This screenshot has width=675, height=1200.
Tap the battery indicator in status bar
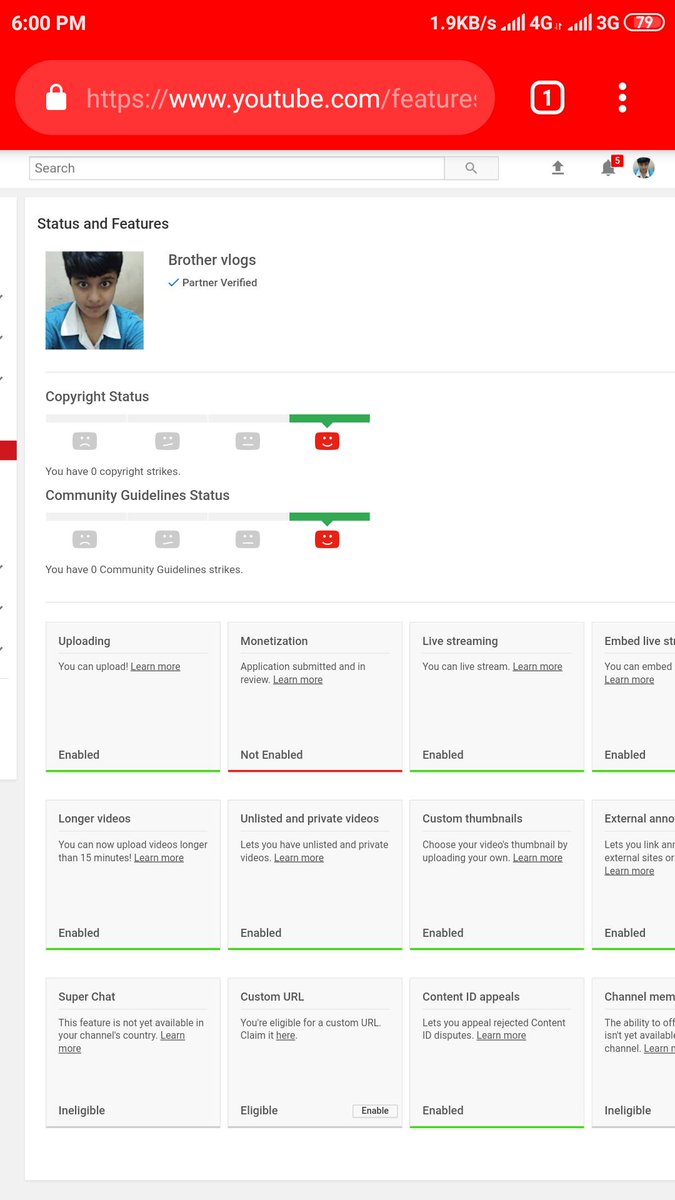pos(645,23)
